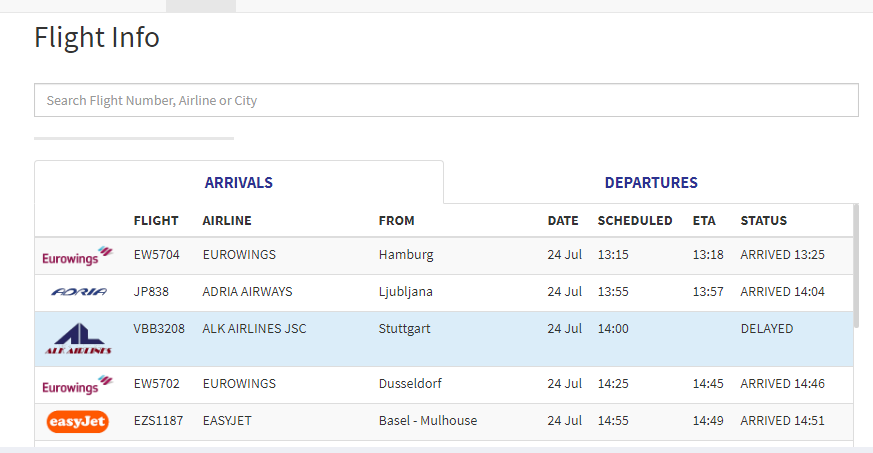The height and width of the screenshot is (453, 873).
Task: Click flight number EZS1187
Action: pos(158,421)
